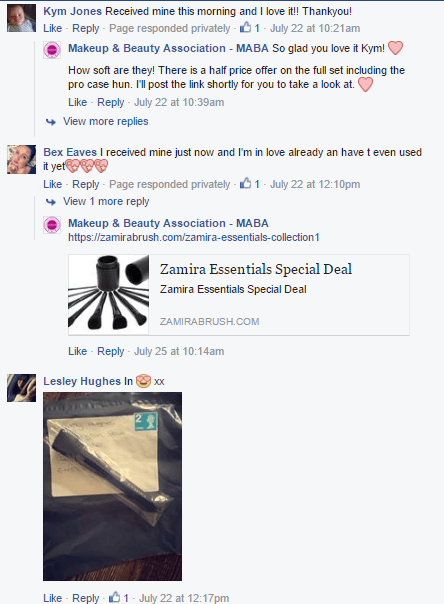The height and width of the screenshot is (604, 444).
Task: Open Bex Eaves profile avatar
Action: pos(22,159)
